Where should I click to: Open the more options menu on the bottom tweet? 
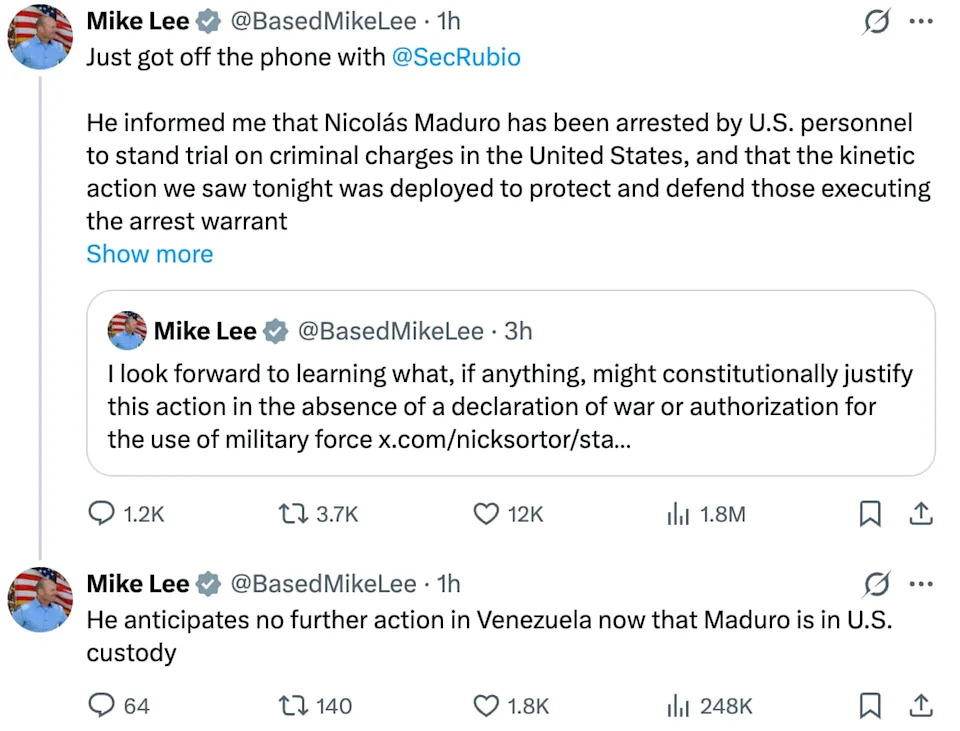(922, 584)
